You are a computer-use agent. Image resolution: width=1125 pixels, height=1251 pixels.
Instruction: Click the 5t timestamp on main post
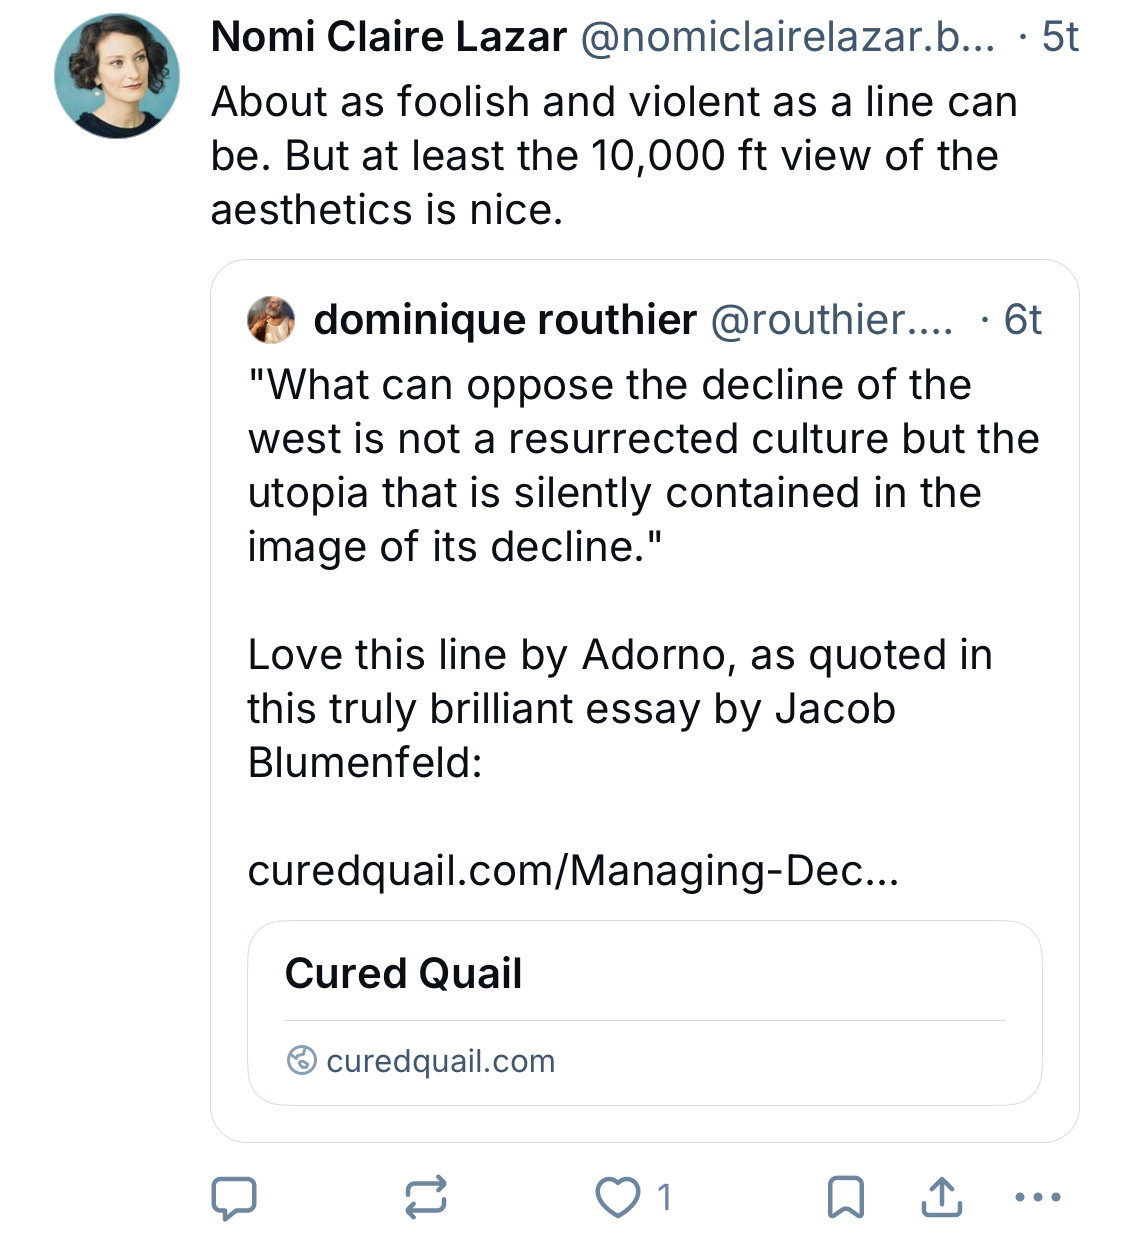point(1060,38)
